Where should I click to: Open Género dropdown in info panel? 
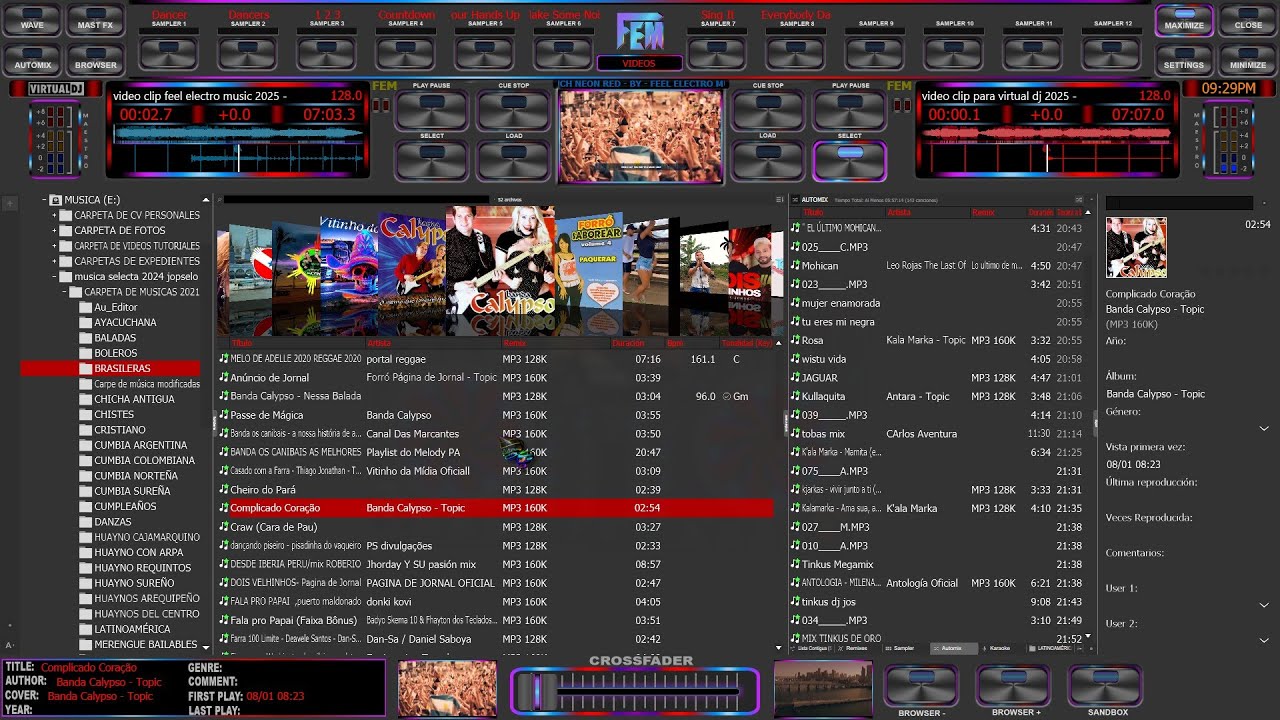coord(1264,428)
